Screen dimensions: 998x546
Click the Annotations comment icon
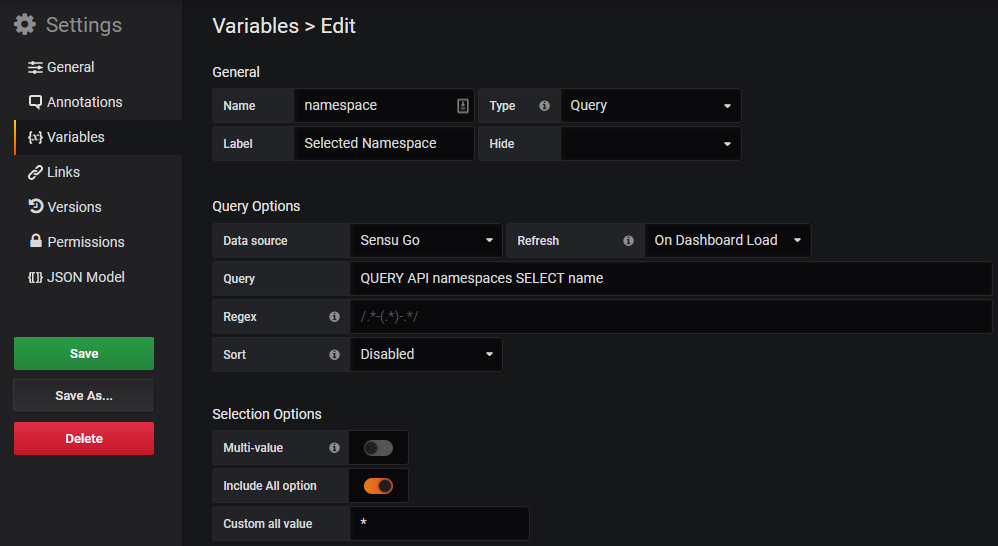tap(35, 102)
